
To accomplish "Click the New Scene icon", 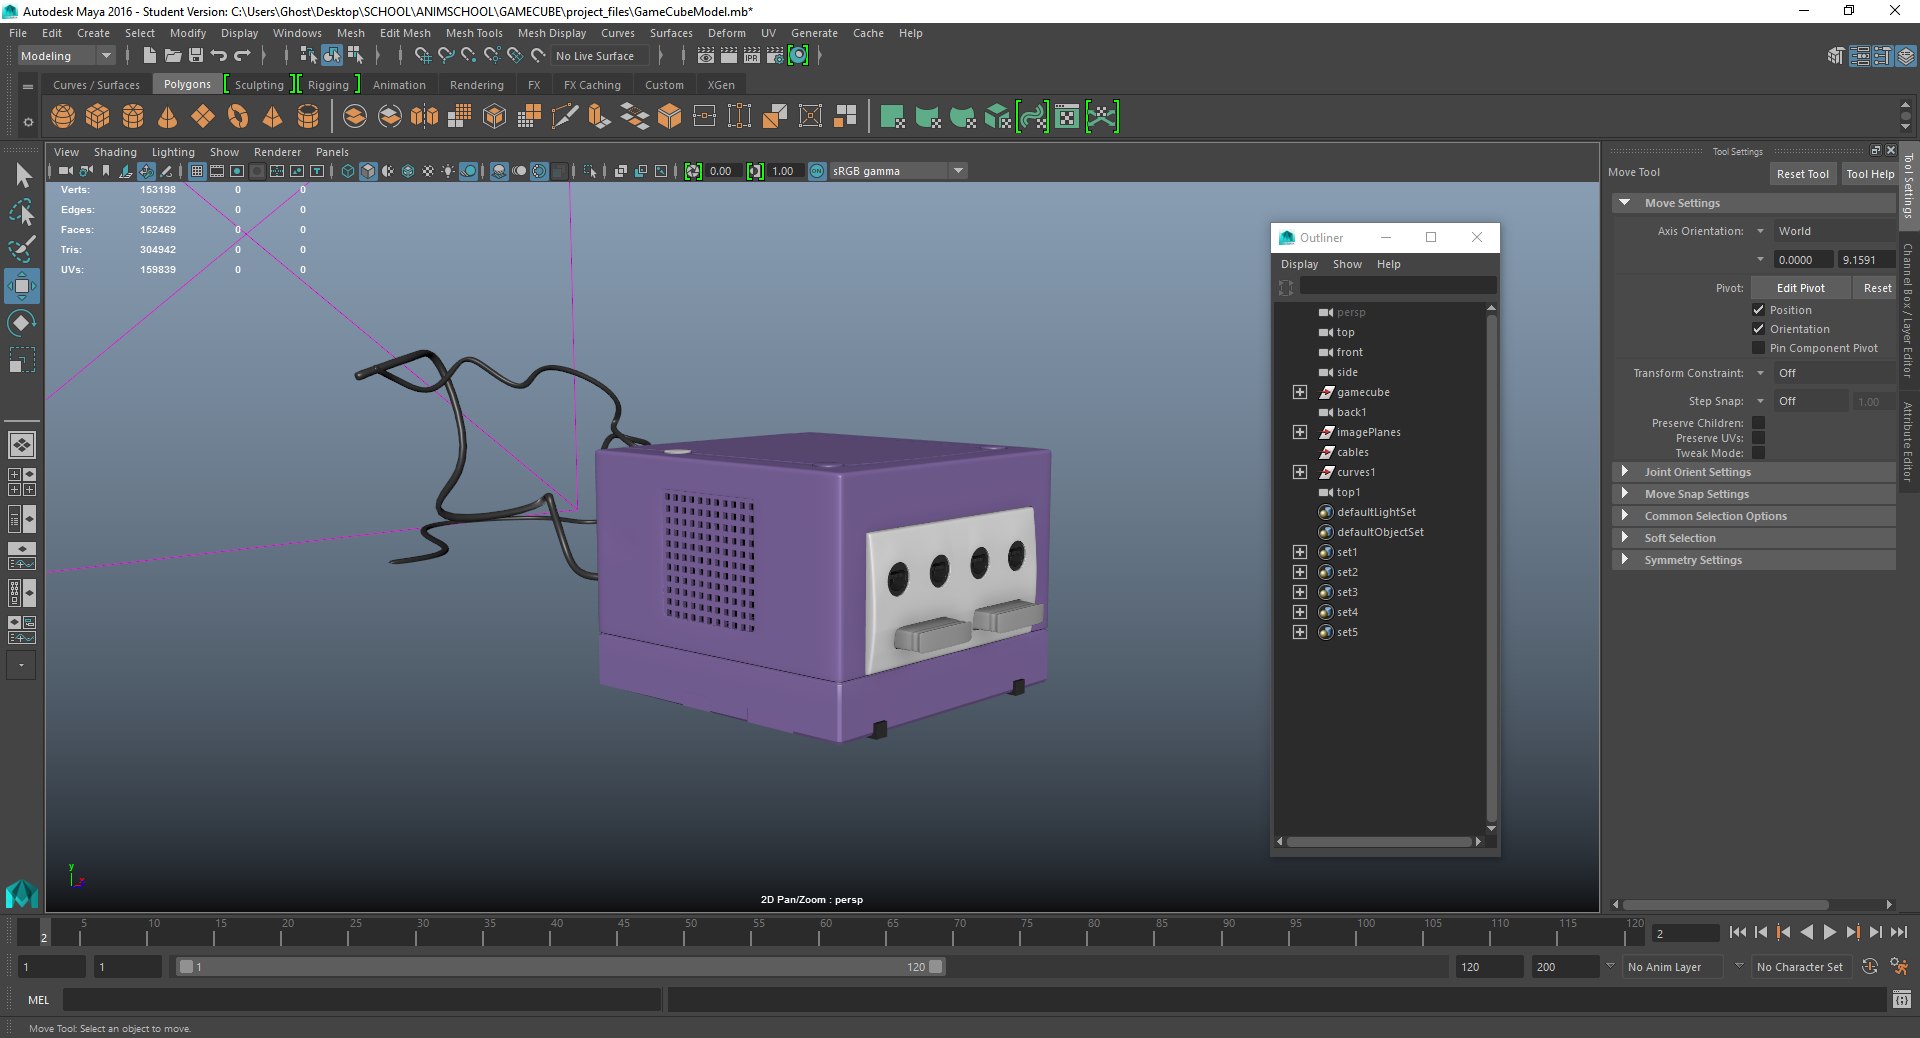I will point(150,55).
